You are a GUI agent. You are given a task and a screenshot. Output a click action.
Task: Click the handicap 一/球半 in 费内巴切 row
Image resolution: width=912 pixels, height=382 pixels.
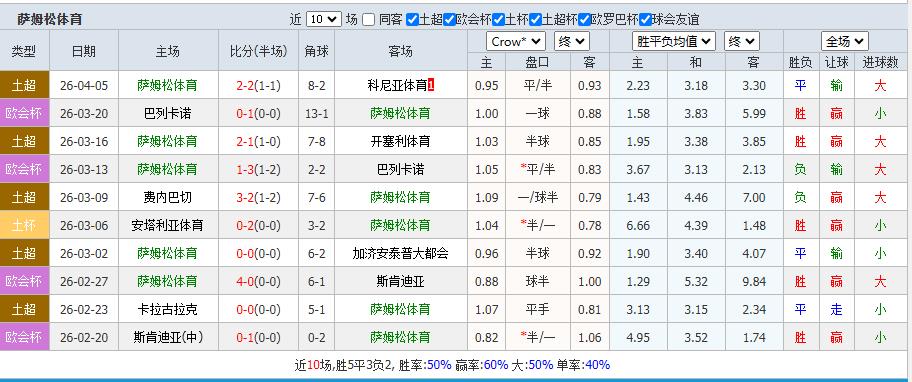(537, 197)
